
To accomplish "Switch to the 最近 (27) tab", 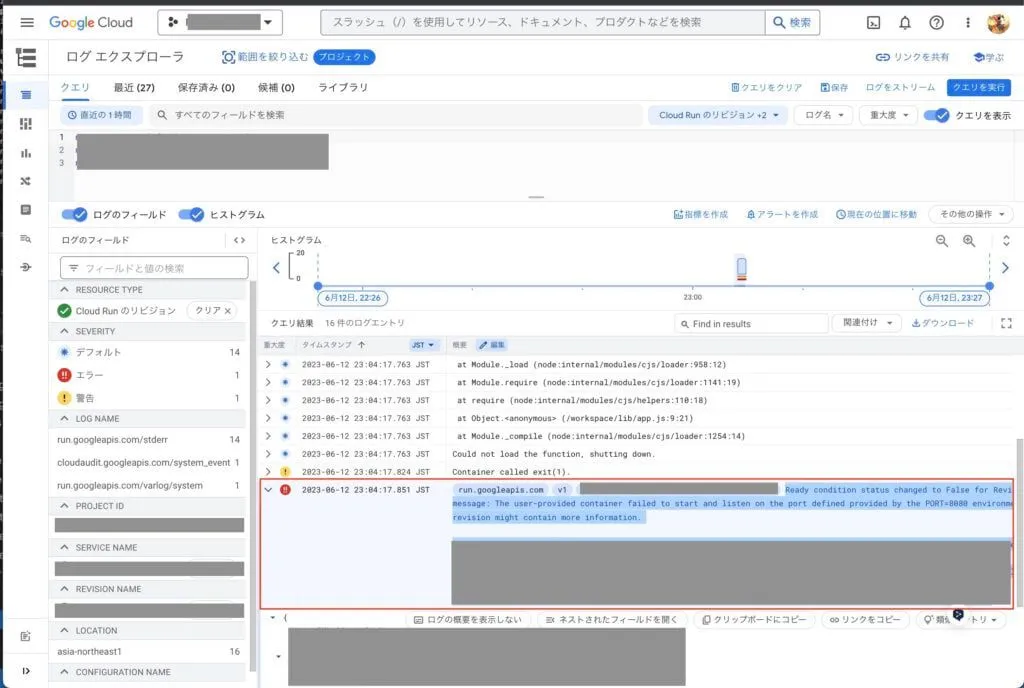I will 134,88.
